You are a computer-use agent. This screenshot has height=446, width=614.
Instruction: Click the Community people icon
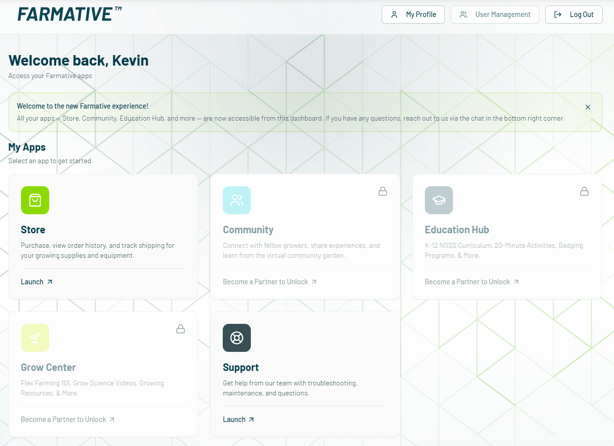click(x=237, y=200)
